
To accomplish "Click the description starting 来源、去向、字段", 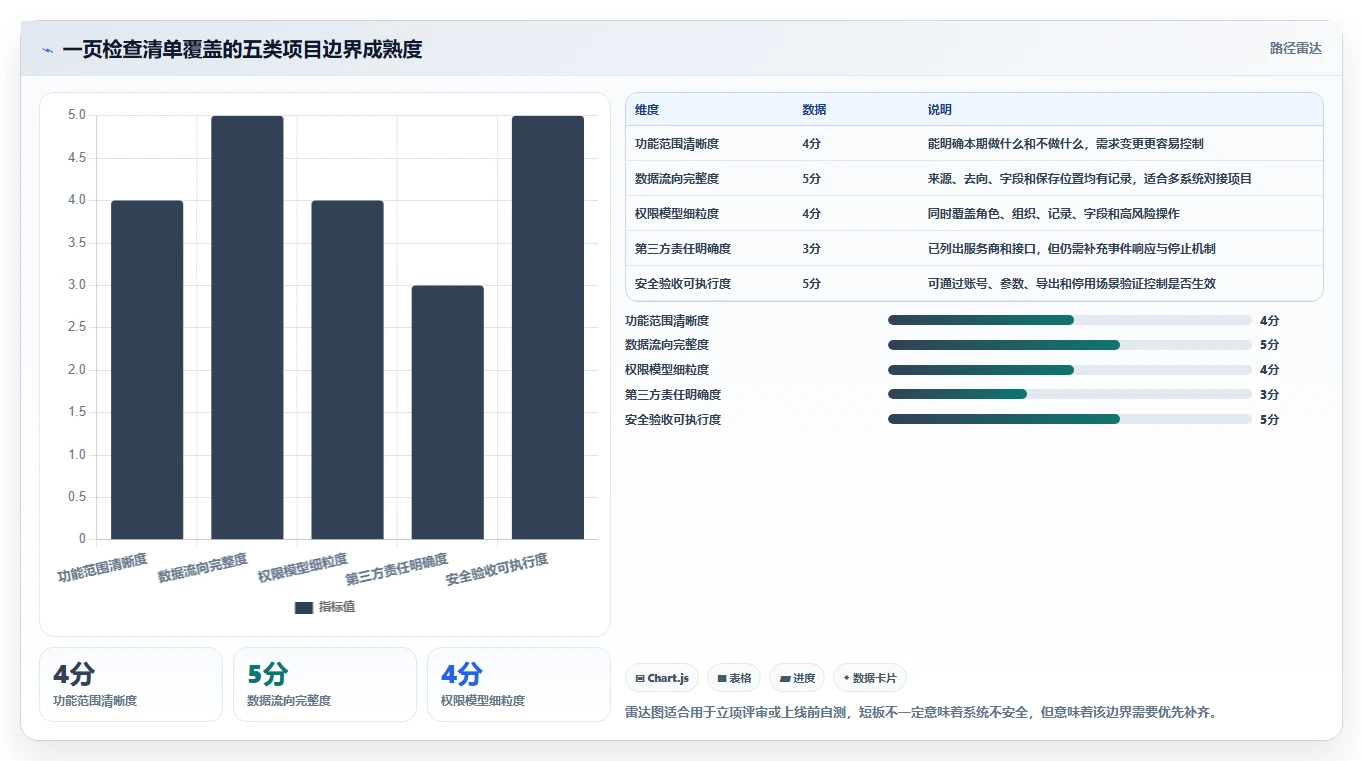I will 1090,179.
